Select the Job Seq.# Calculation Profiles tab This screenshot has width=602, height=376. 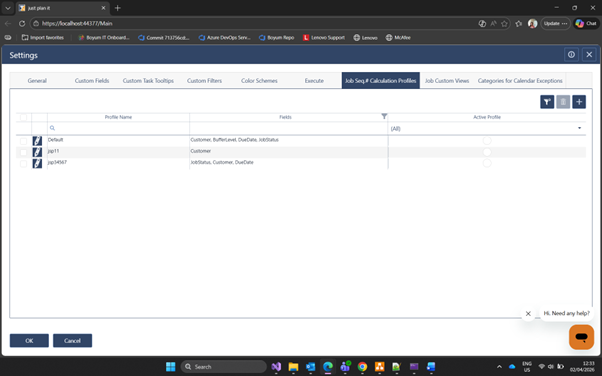click(380, 81)
